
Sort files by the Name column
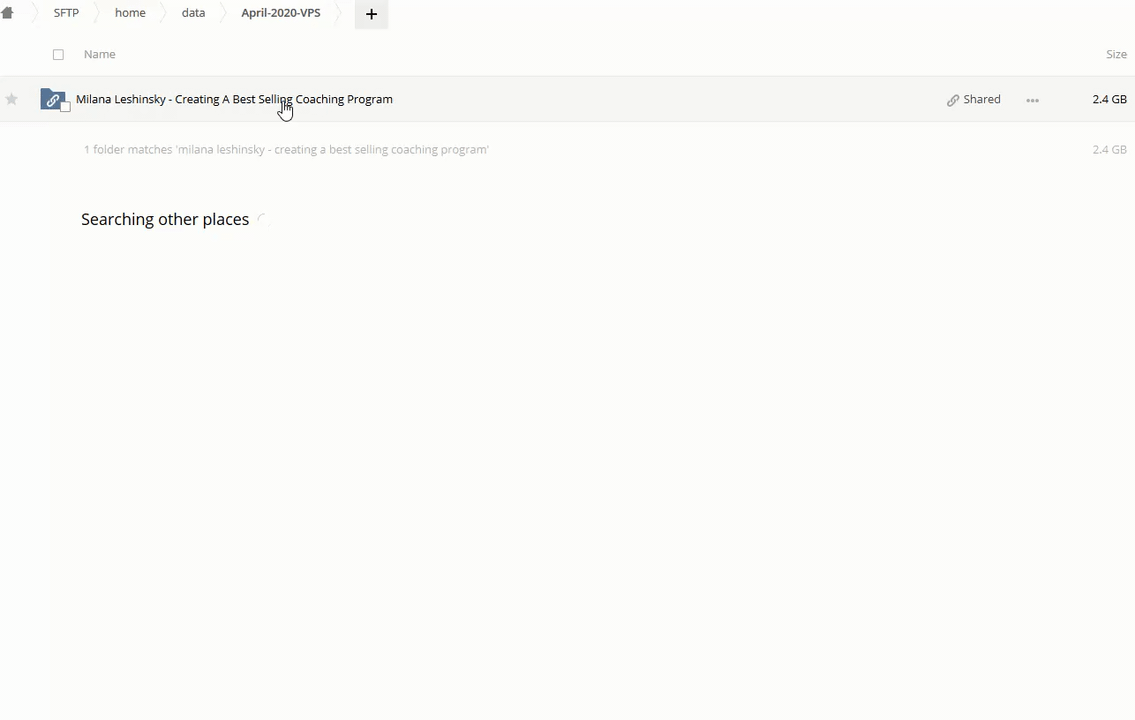tap(99, 54)
